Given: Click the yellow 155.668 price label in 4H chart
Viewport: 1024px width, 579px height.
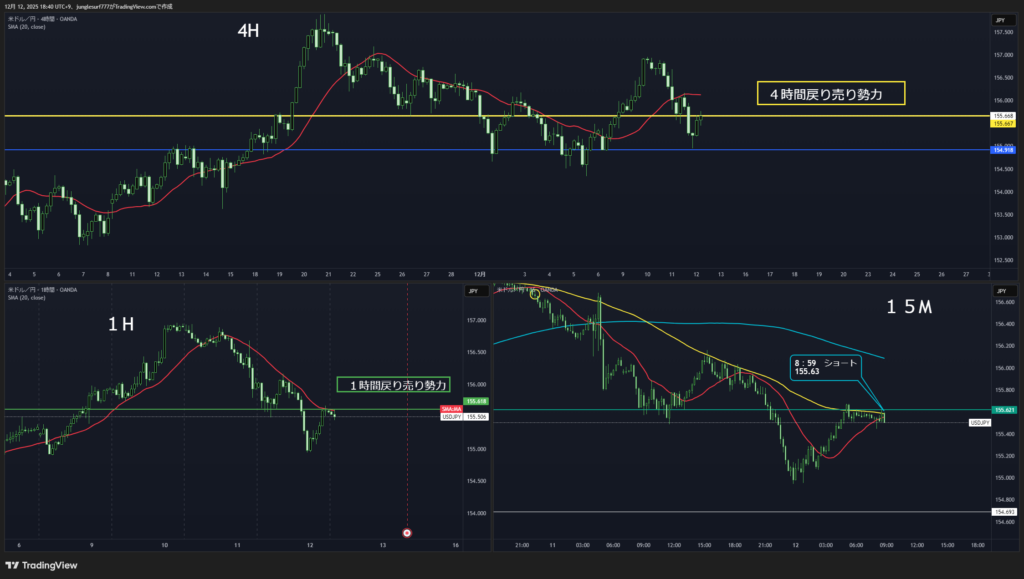Looking at the screenshot, I should click(x=1002, y=116).
